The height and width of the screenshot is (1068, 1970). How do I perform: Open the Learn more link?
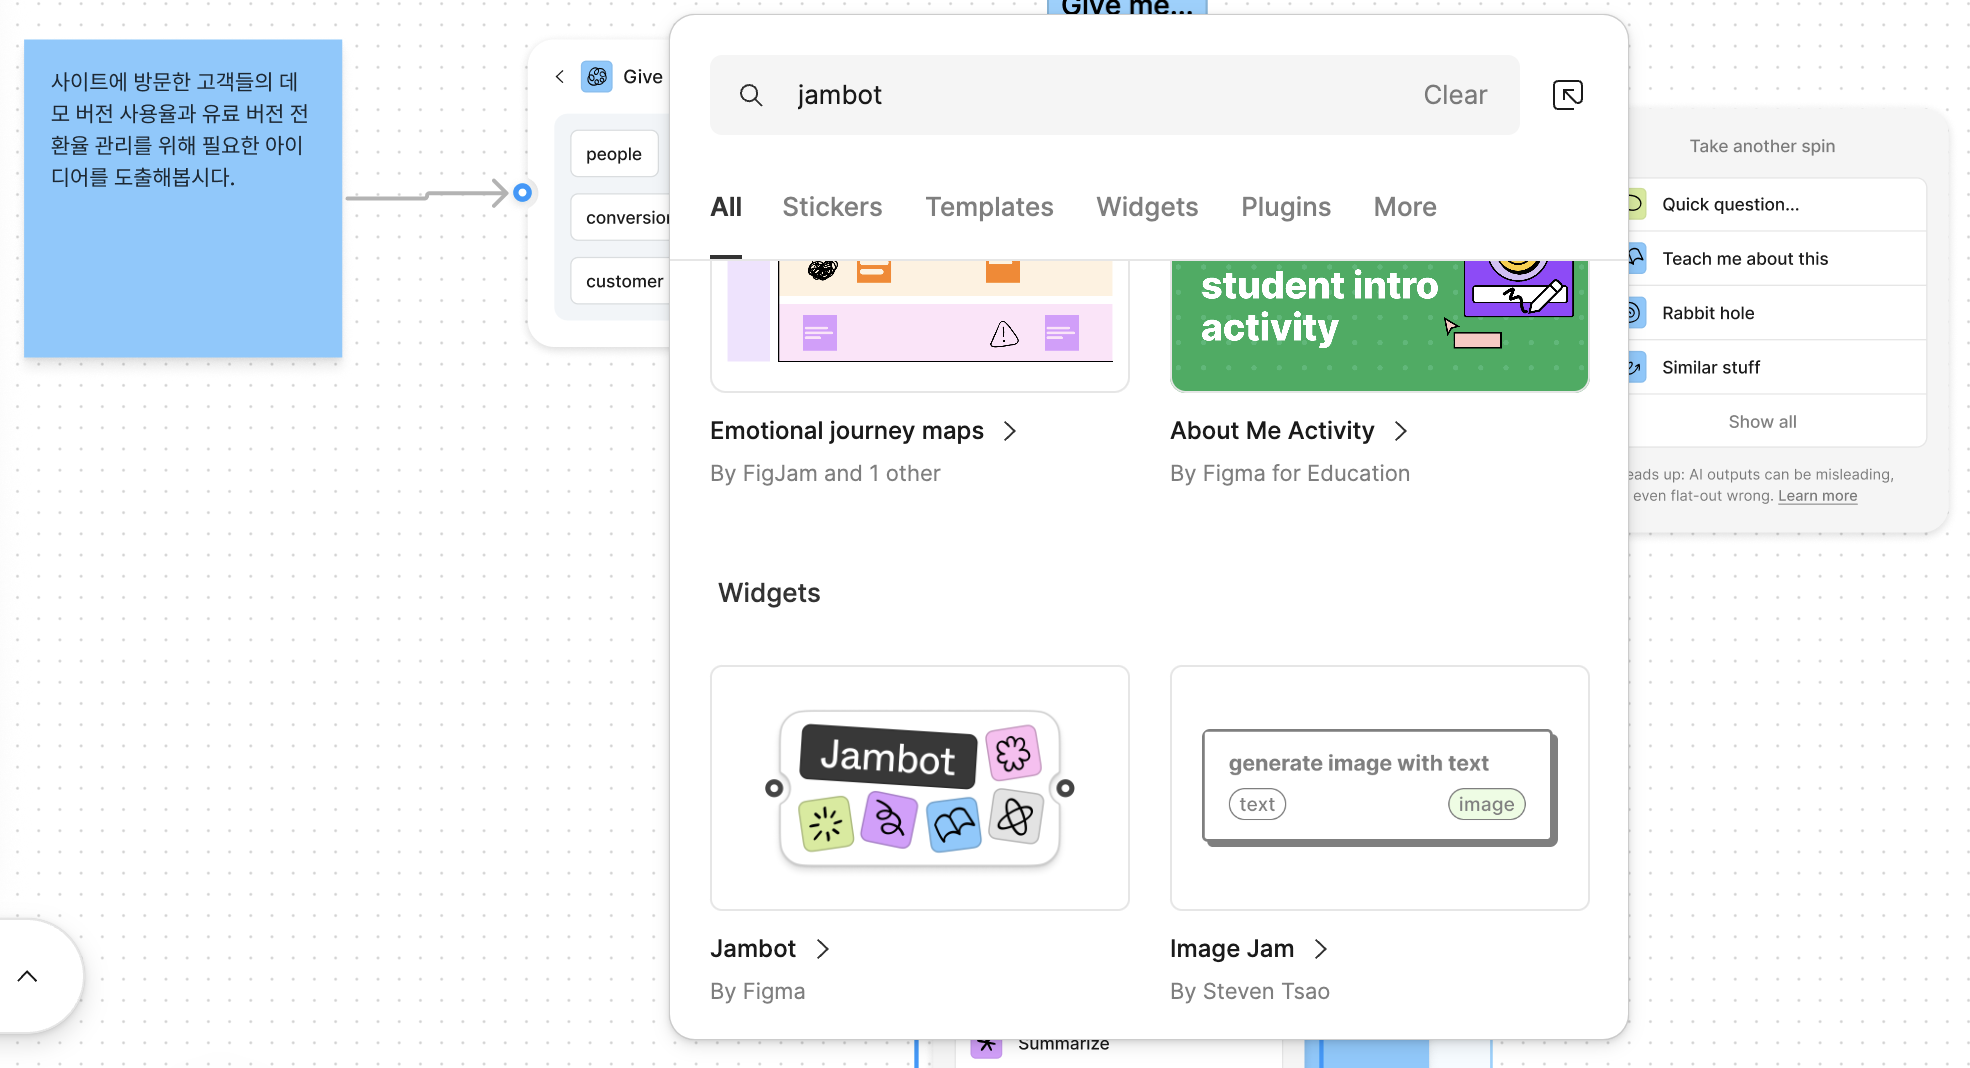point(1817,496)
